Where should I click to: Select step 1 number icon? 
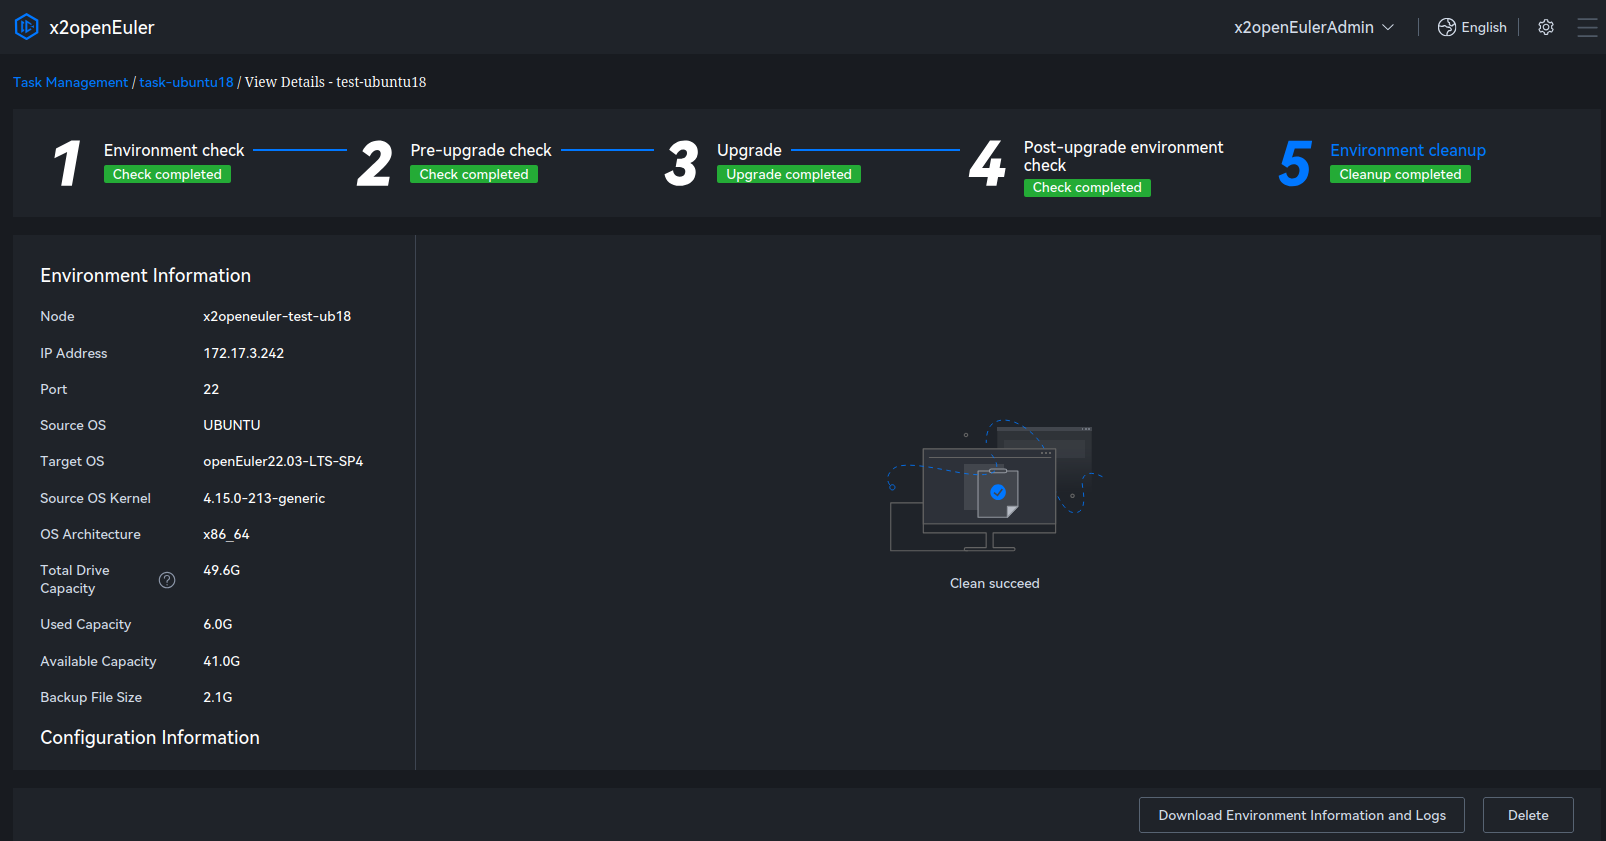pyautogui.click(x=67, y=163)
